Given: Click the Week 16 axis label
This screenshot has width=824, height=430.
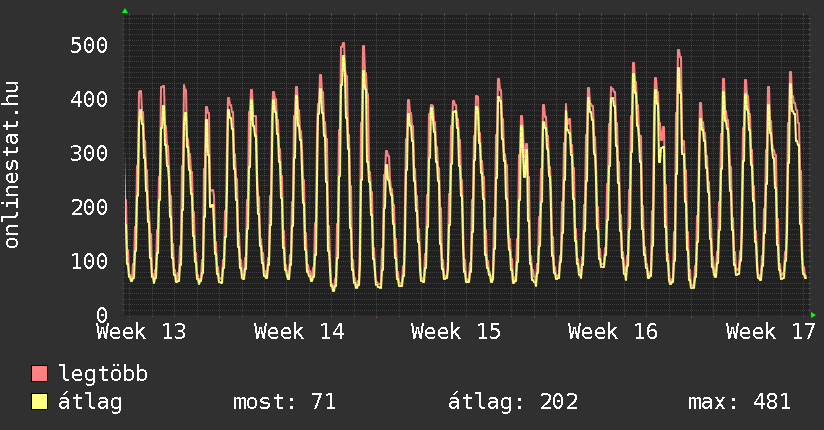Looking at the screenshot, I should pyautogui.click(x=613, y=331).
